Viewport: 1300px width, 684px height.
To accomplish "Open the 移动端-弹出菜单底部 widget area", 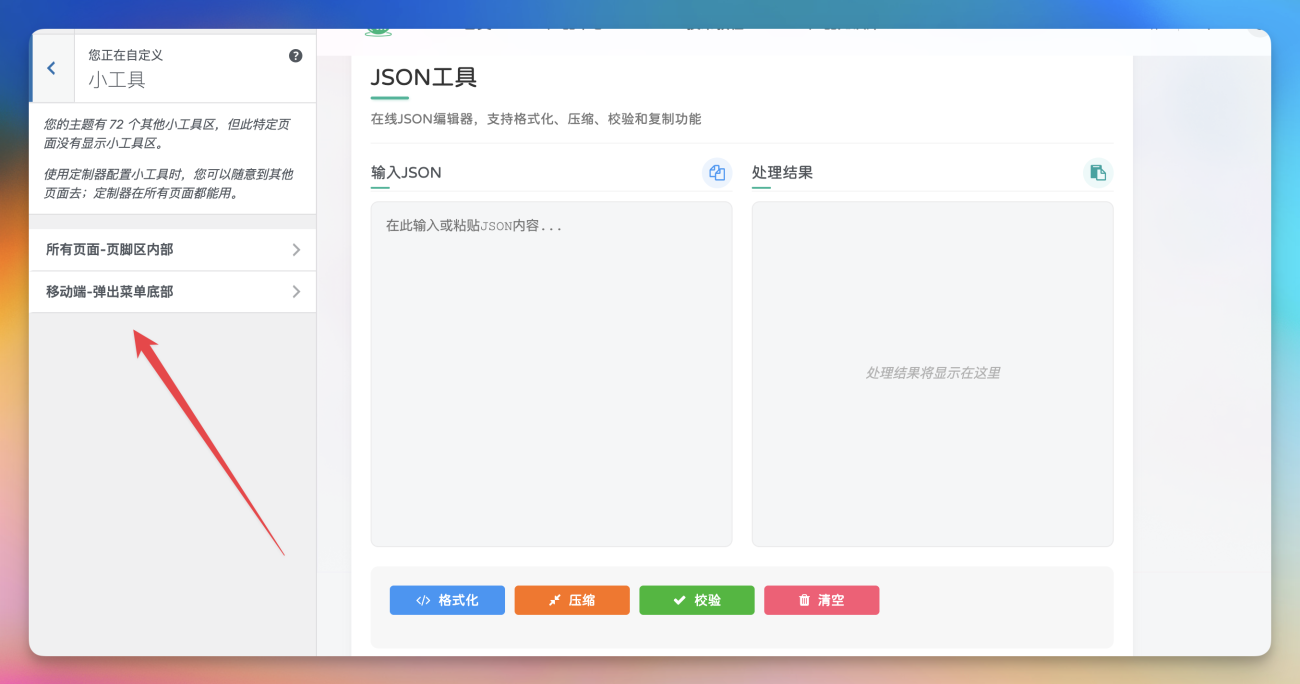I will (110, 292).
